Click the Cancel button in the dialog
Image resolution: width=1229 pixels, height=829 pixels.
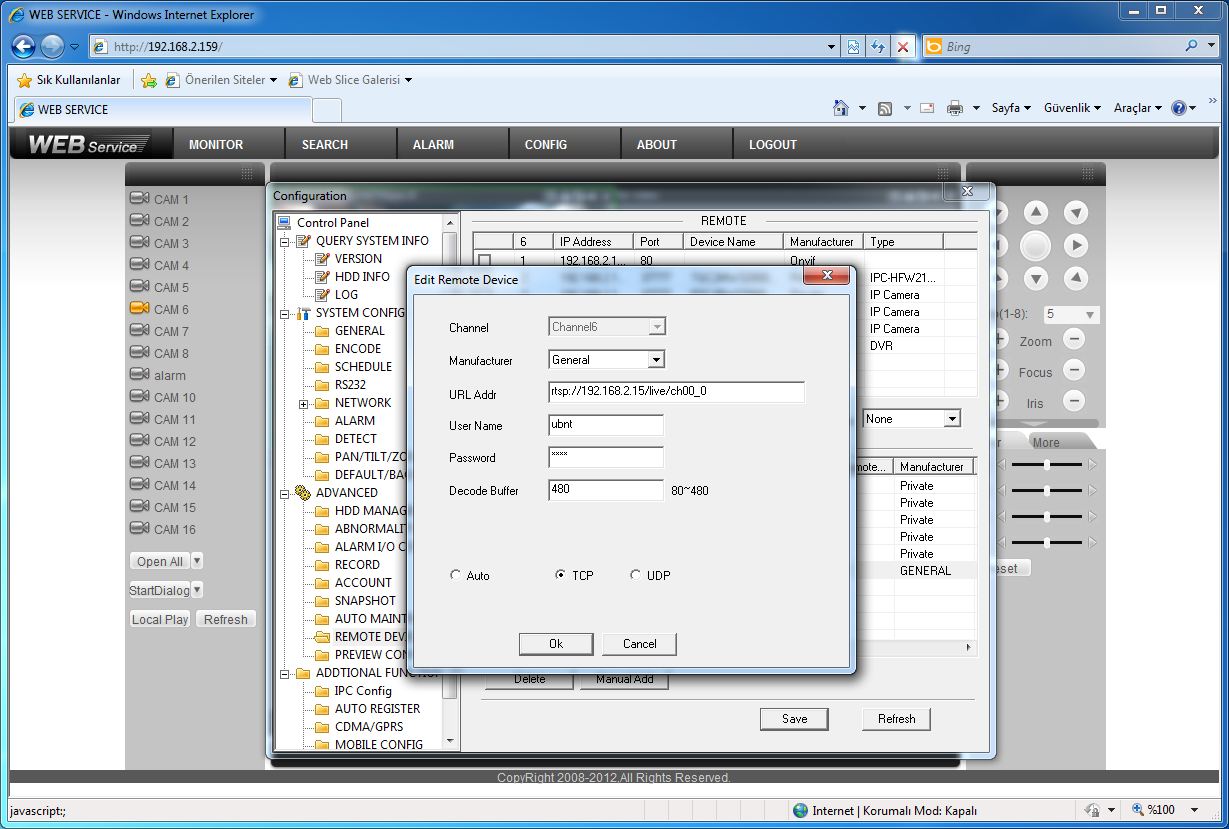click(x=640, y=644)
